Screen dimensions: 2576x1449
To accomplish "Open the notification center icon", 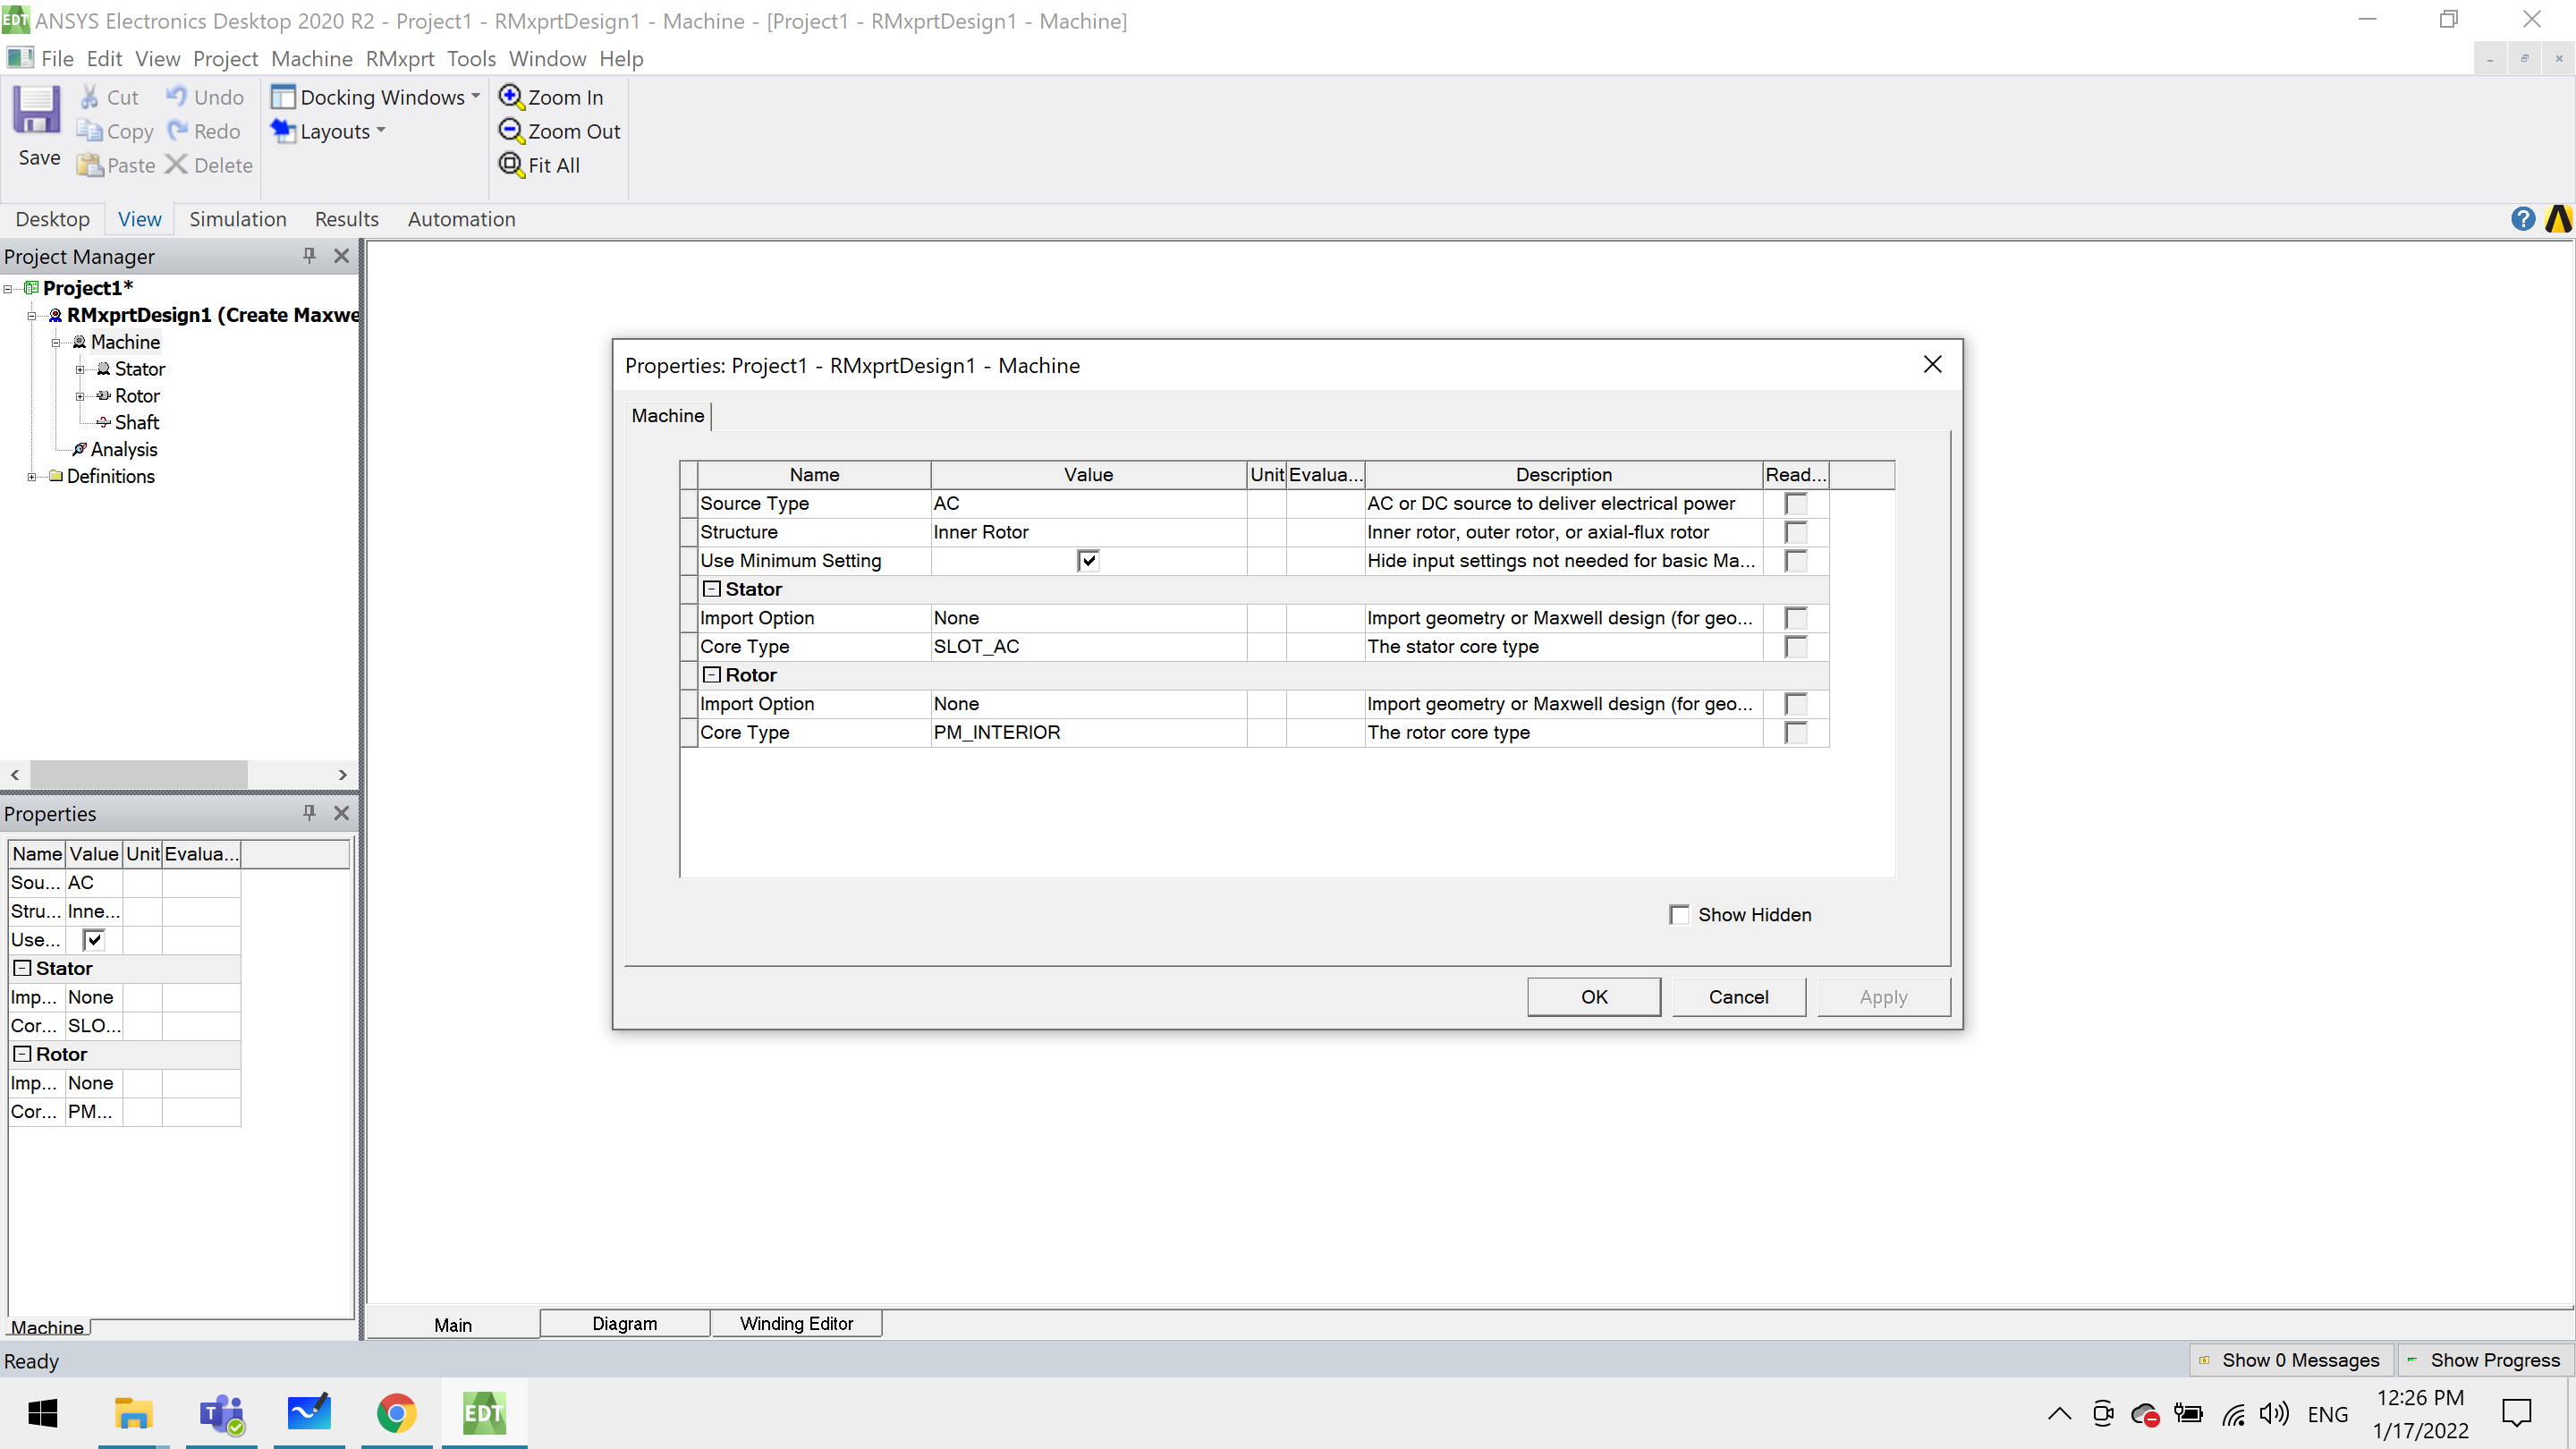I will click(x=2516, y=1413).
